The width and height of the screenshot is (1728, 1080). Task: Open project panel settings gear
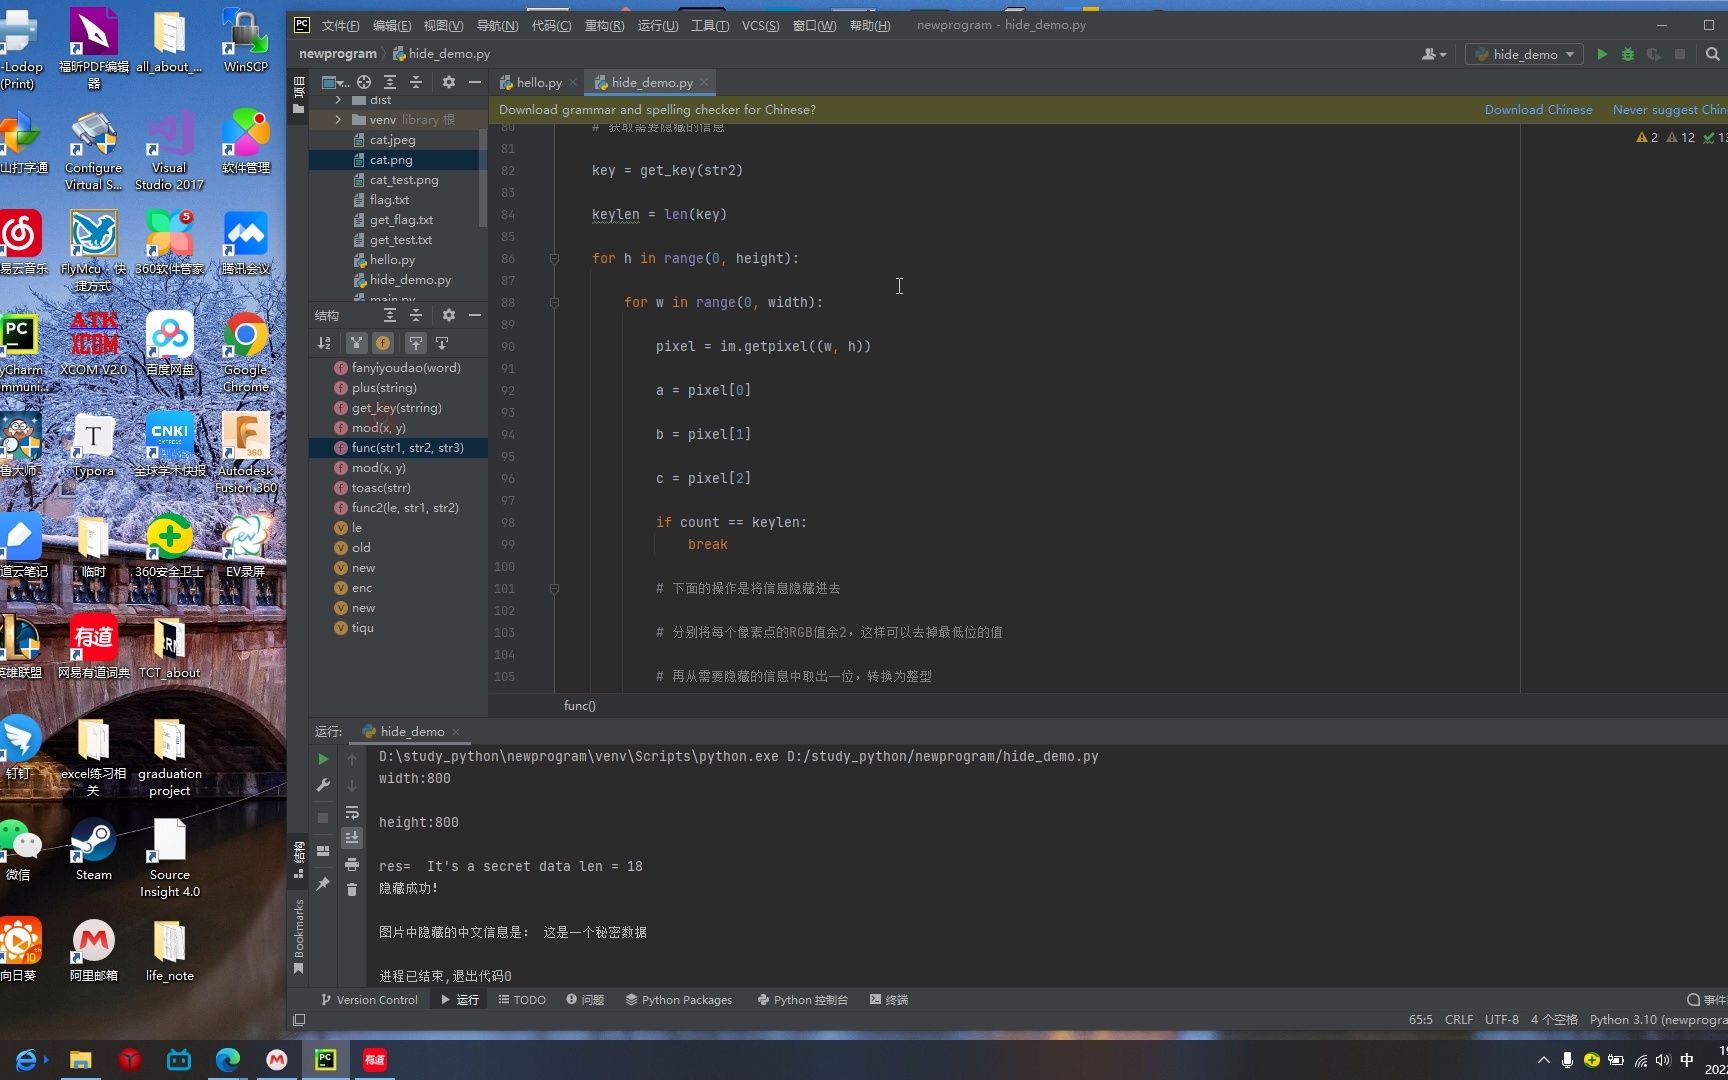(x=449, y=82)
